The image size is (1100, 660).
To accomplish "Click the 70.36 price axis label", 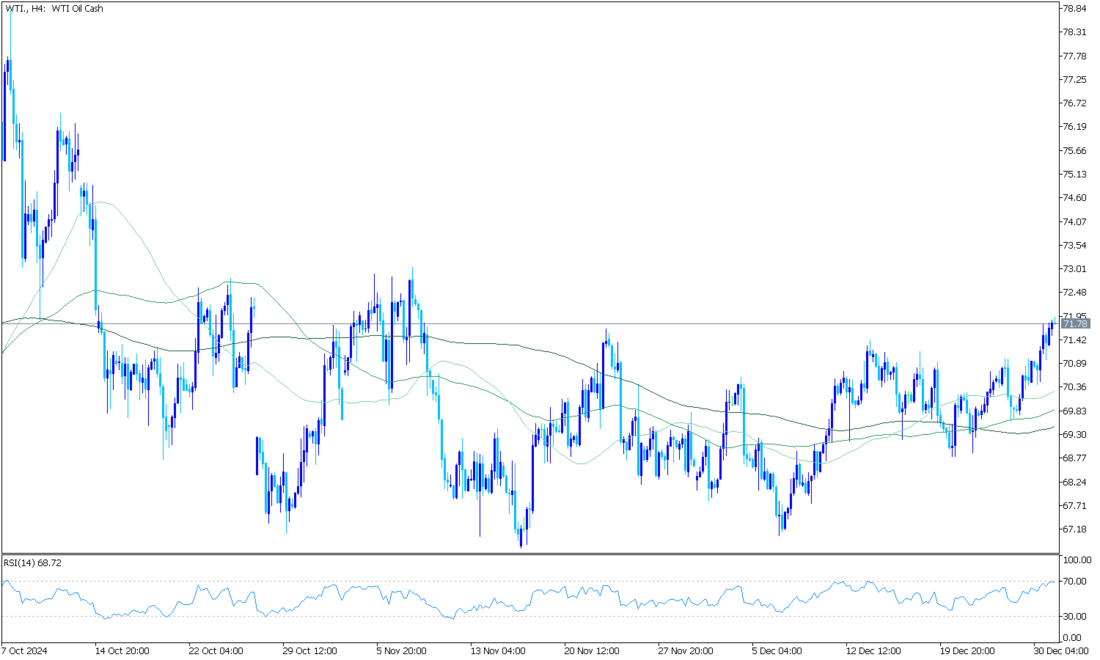I will (1075, 387).
